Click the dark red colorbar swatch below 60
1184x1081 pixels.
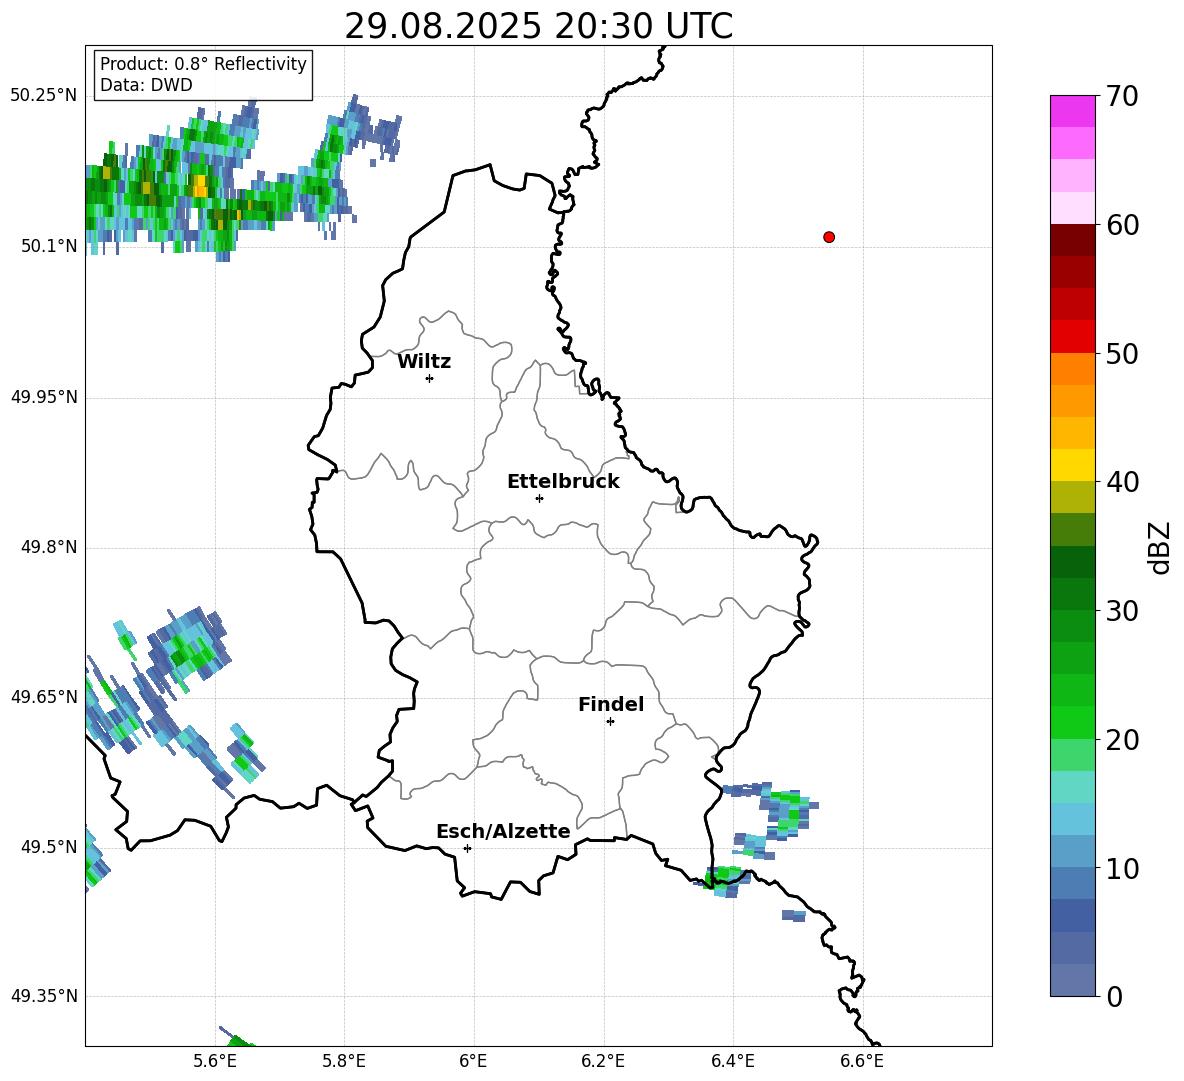1072,240
